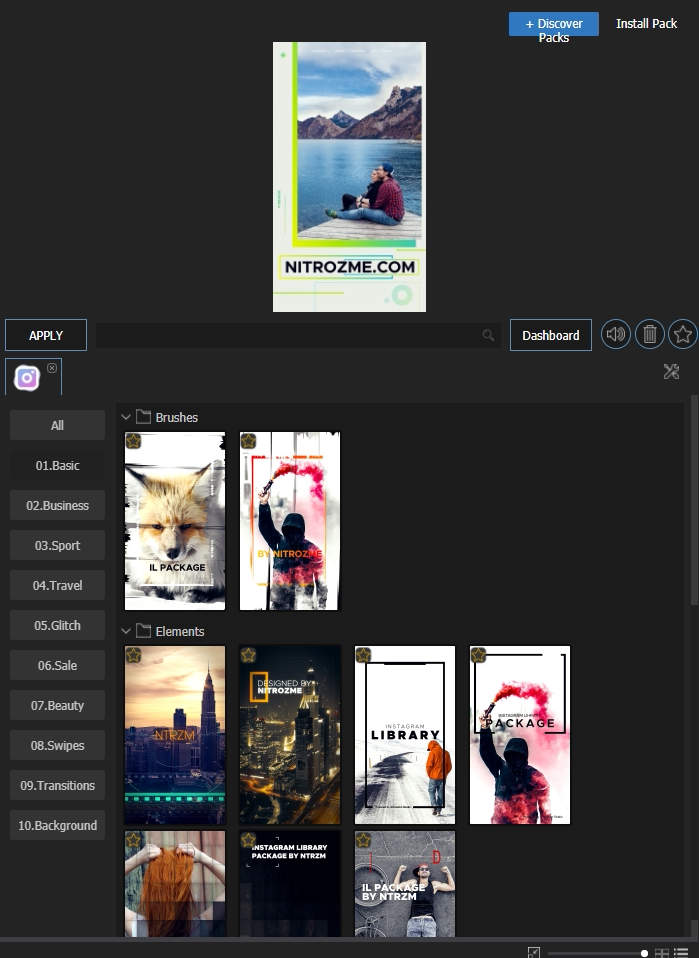Switch to list view icon
699x958 pixels.
pos(681,953)
